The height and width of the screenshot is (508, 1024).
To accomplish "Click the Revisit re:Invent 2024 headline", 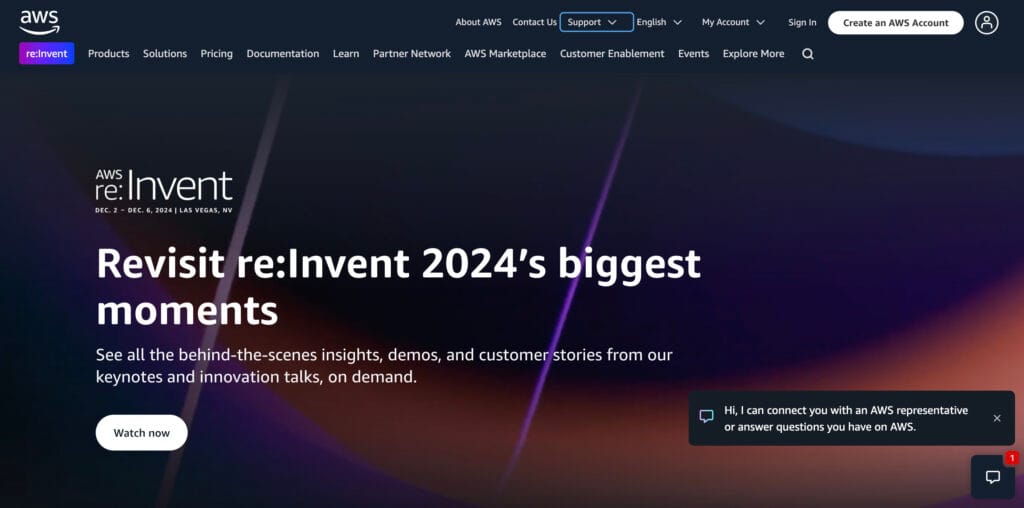I will pos(398,286).
